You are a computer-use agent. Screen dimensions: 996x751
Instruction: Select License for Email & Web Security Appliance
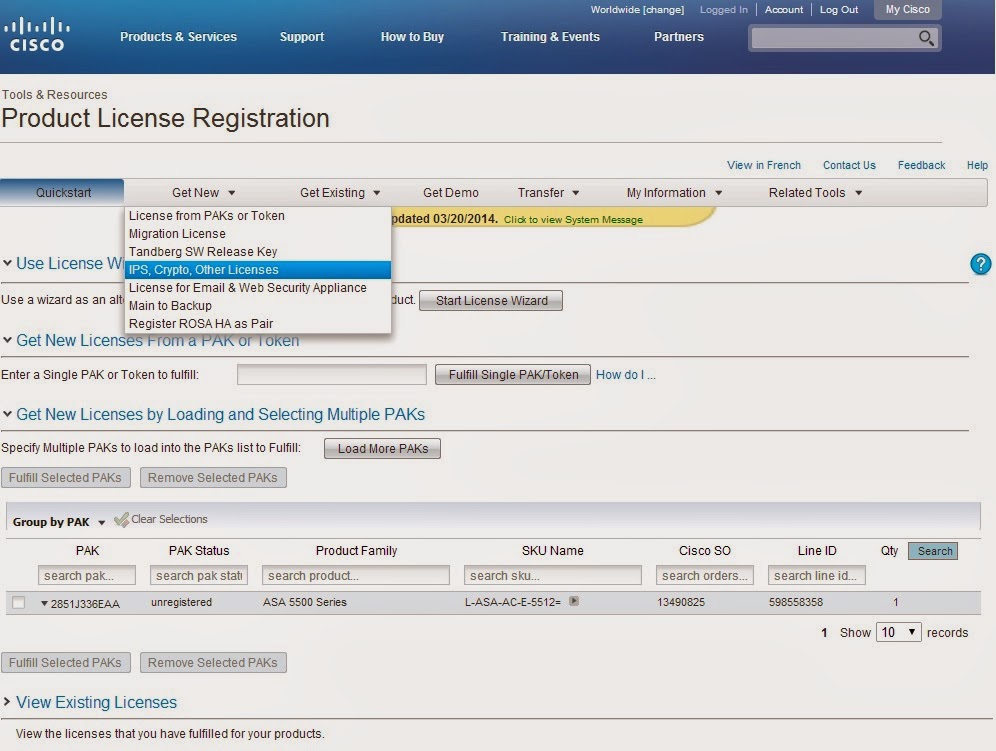click(258, 288)
